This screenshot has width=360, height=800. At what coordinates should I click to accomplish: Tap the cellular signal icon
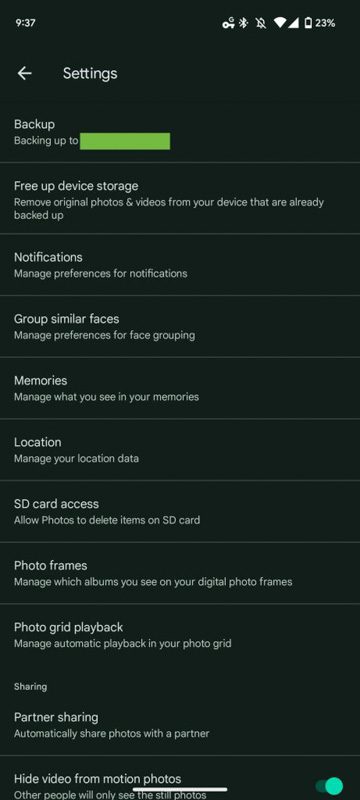293,23
